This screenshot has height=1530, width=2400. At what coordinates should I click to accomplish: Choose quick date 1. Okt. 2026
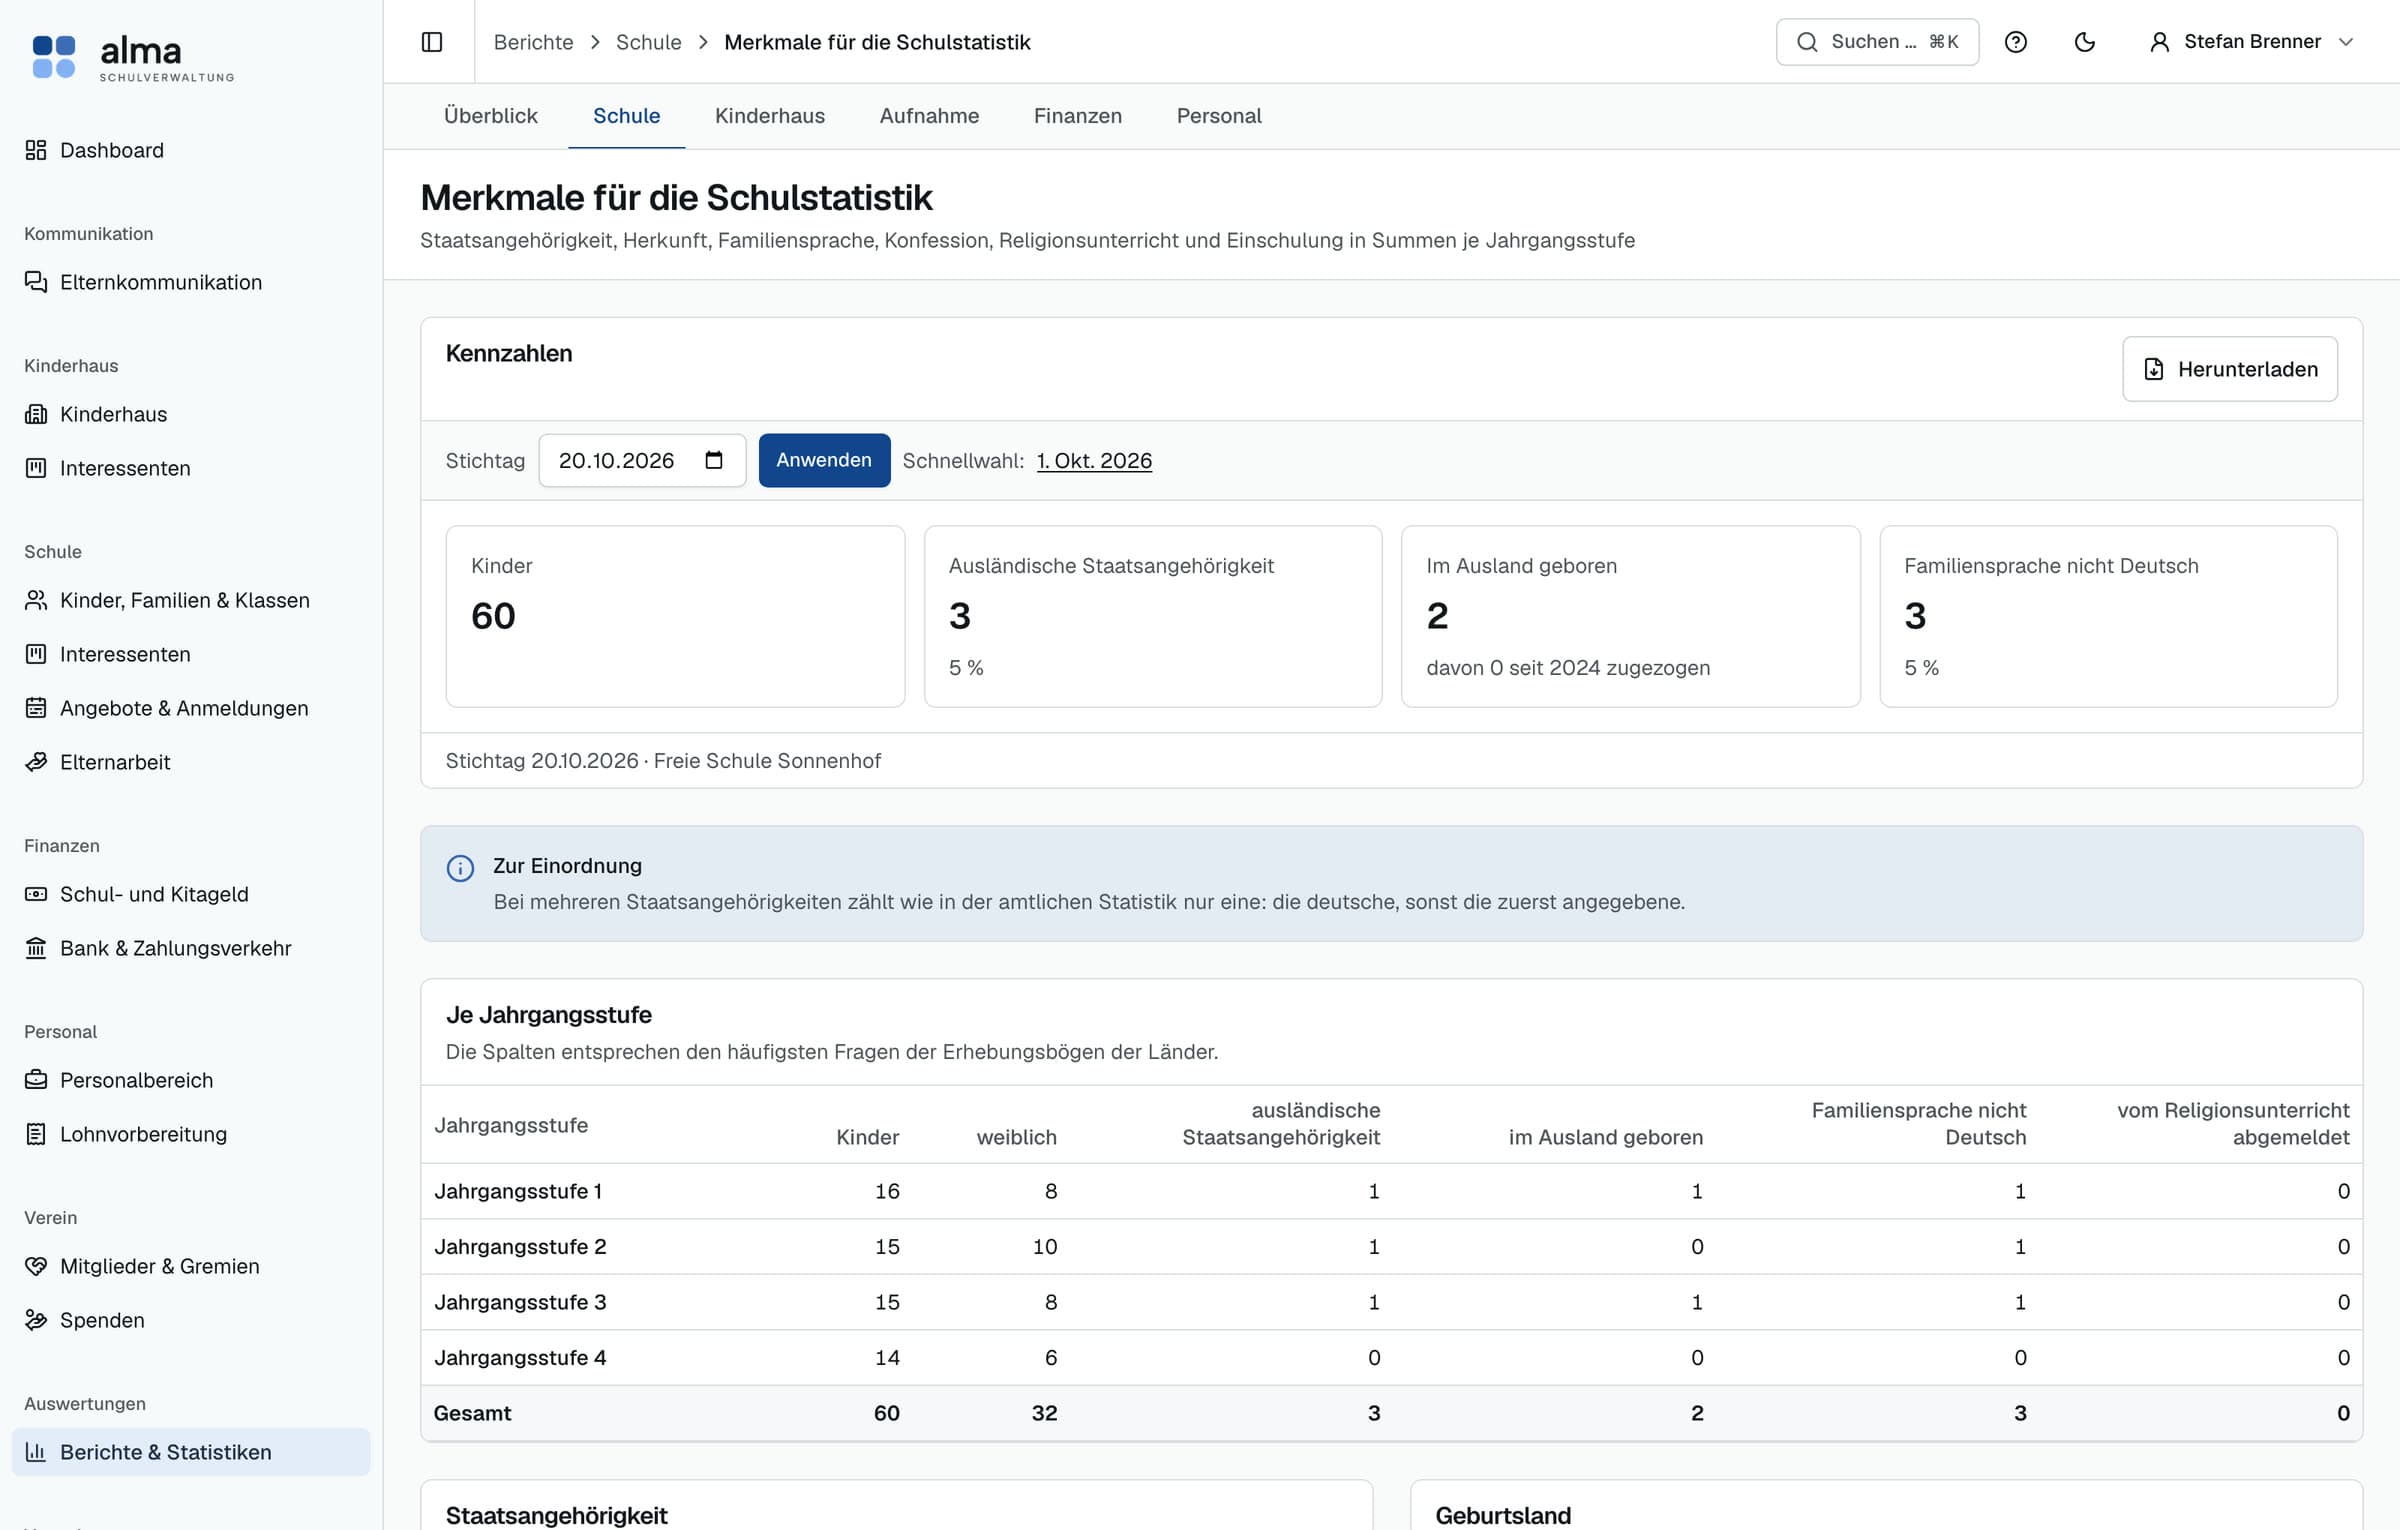point(1094,461)
